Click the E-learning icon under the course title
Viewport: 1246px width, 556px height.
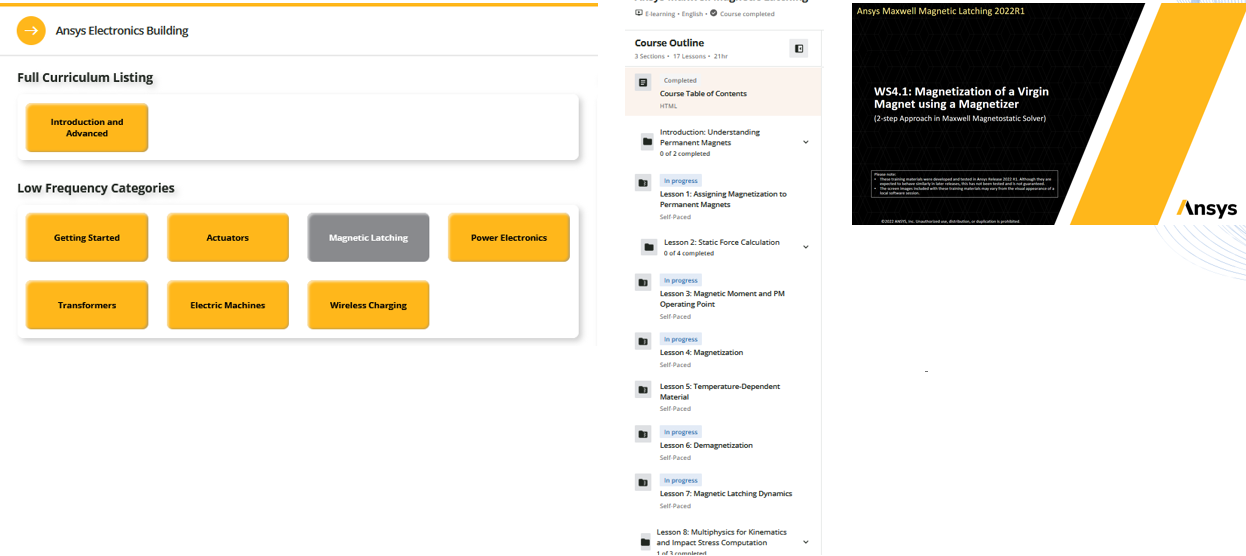tap(639, 13)
